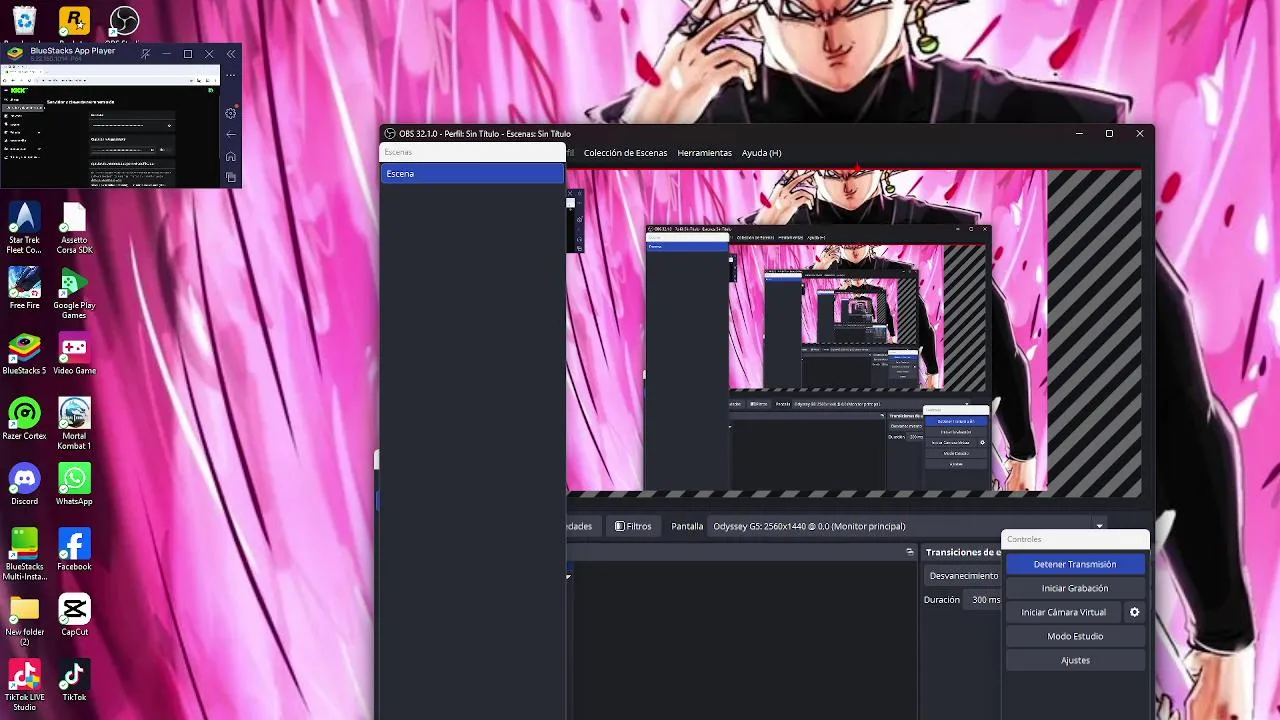1280x720 pixels.
Task: Click Iniciar Grabación button
Action: [1075, 588]
